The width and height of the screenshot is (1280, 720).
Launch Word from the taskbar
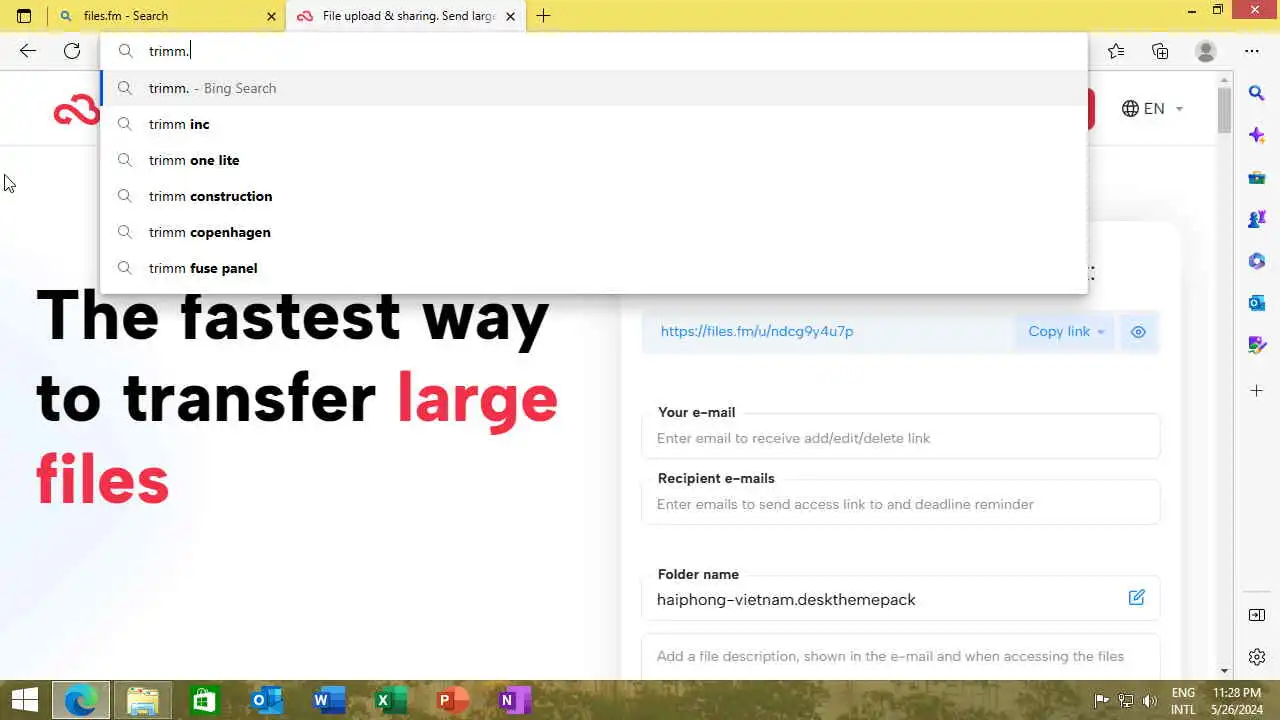pos(329,700)
